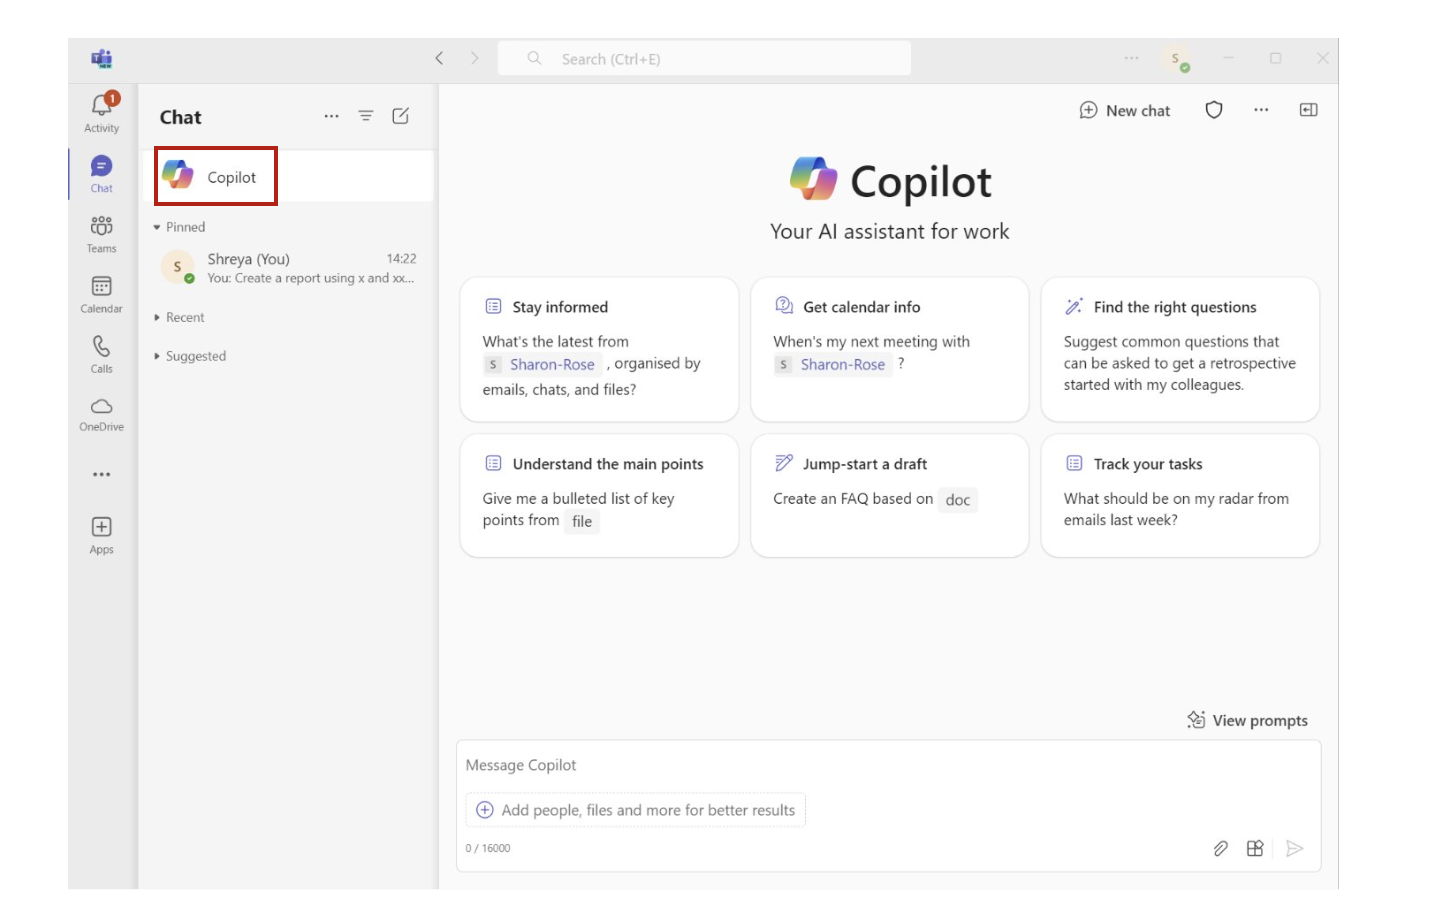Screen dimensions: 1448x924
Task: Open the profile avatar menu
Action: [1178, 59]
